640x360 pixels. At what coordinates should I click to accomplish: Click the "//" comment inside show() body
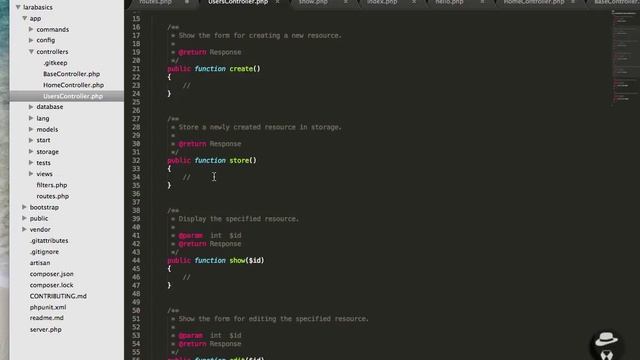point(187,277)
